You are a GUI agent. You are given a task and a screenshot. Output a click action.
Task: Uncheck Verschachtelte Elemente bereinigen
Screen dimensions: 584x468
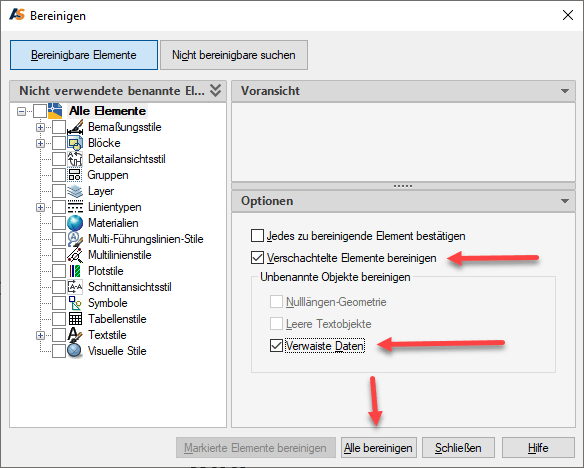[257, 258]
